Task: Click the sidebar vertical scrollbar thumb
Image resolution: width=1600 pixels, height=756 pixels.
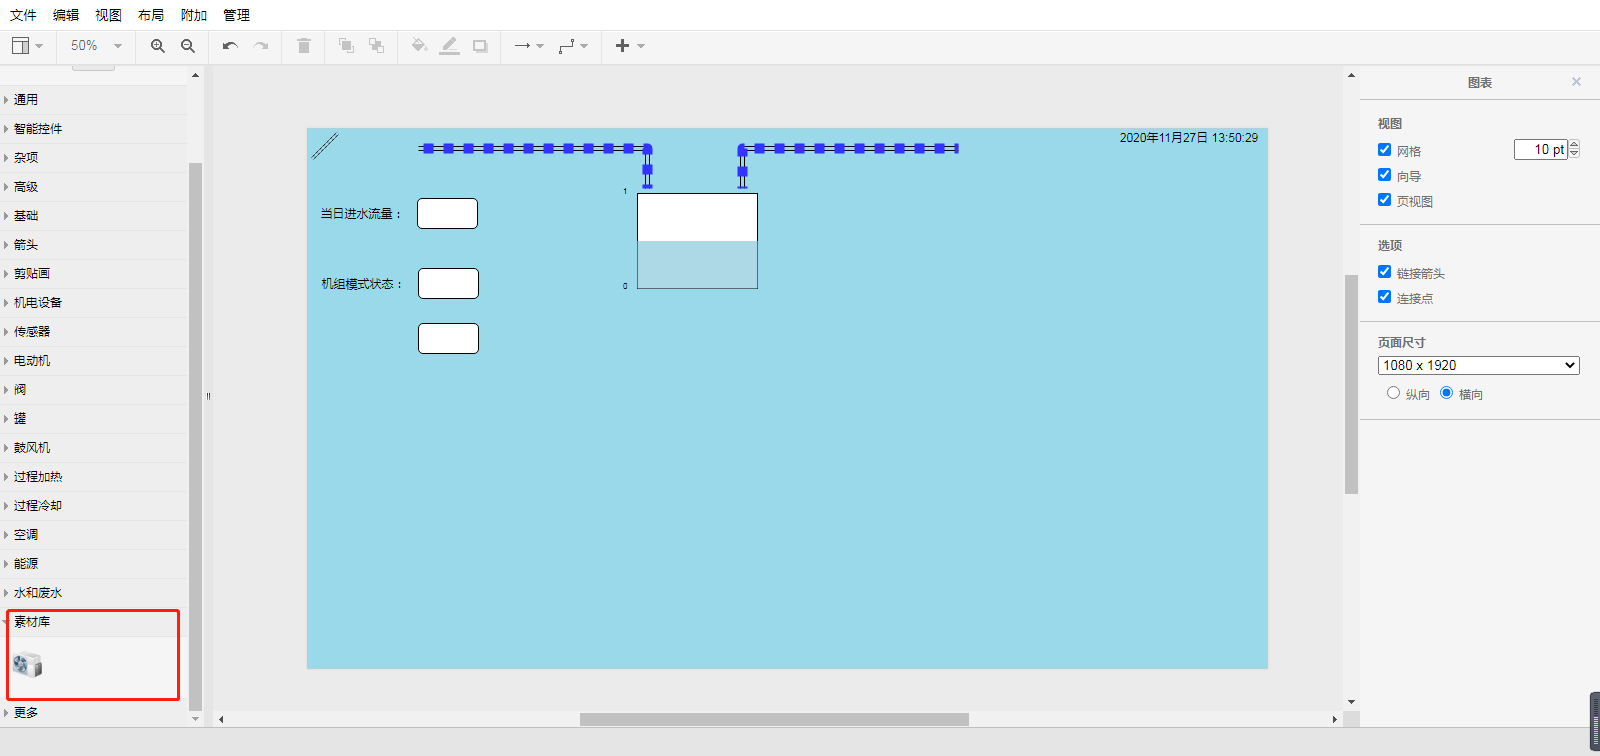Action: tap(195, 436)
